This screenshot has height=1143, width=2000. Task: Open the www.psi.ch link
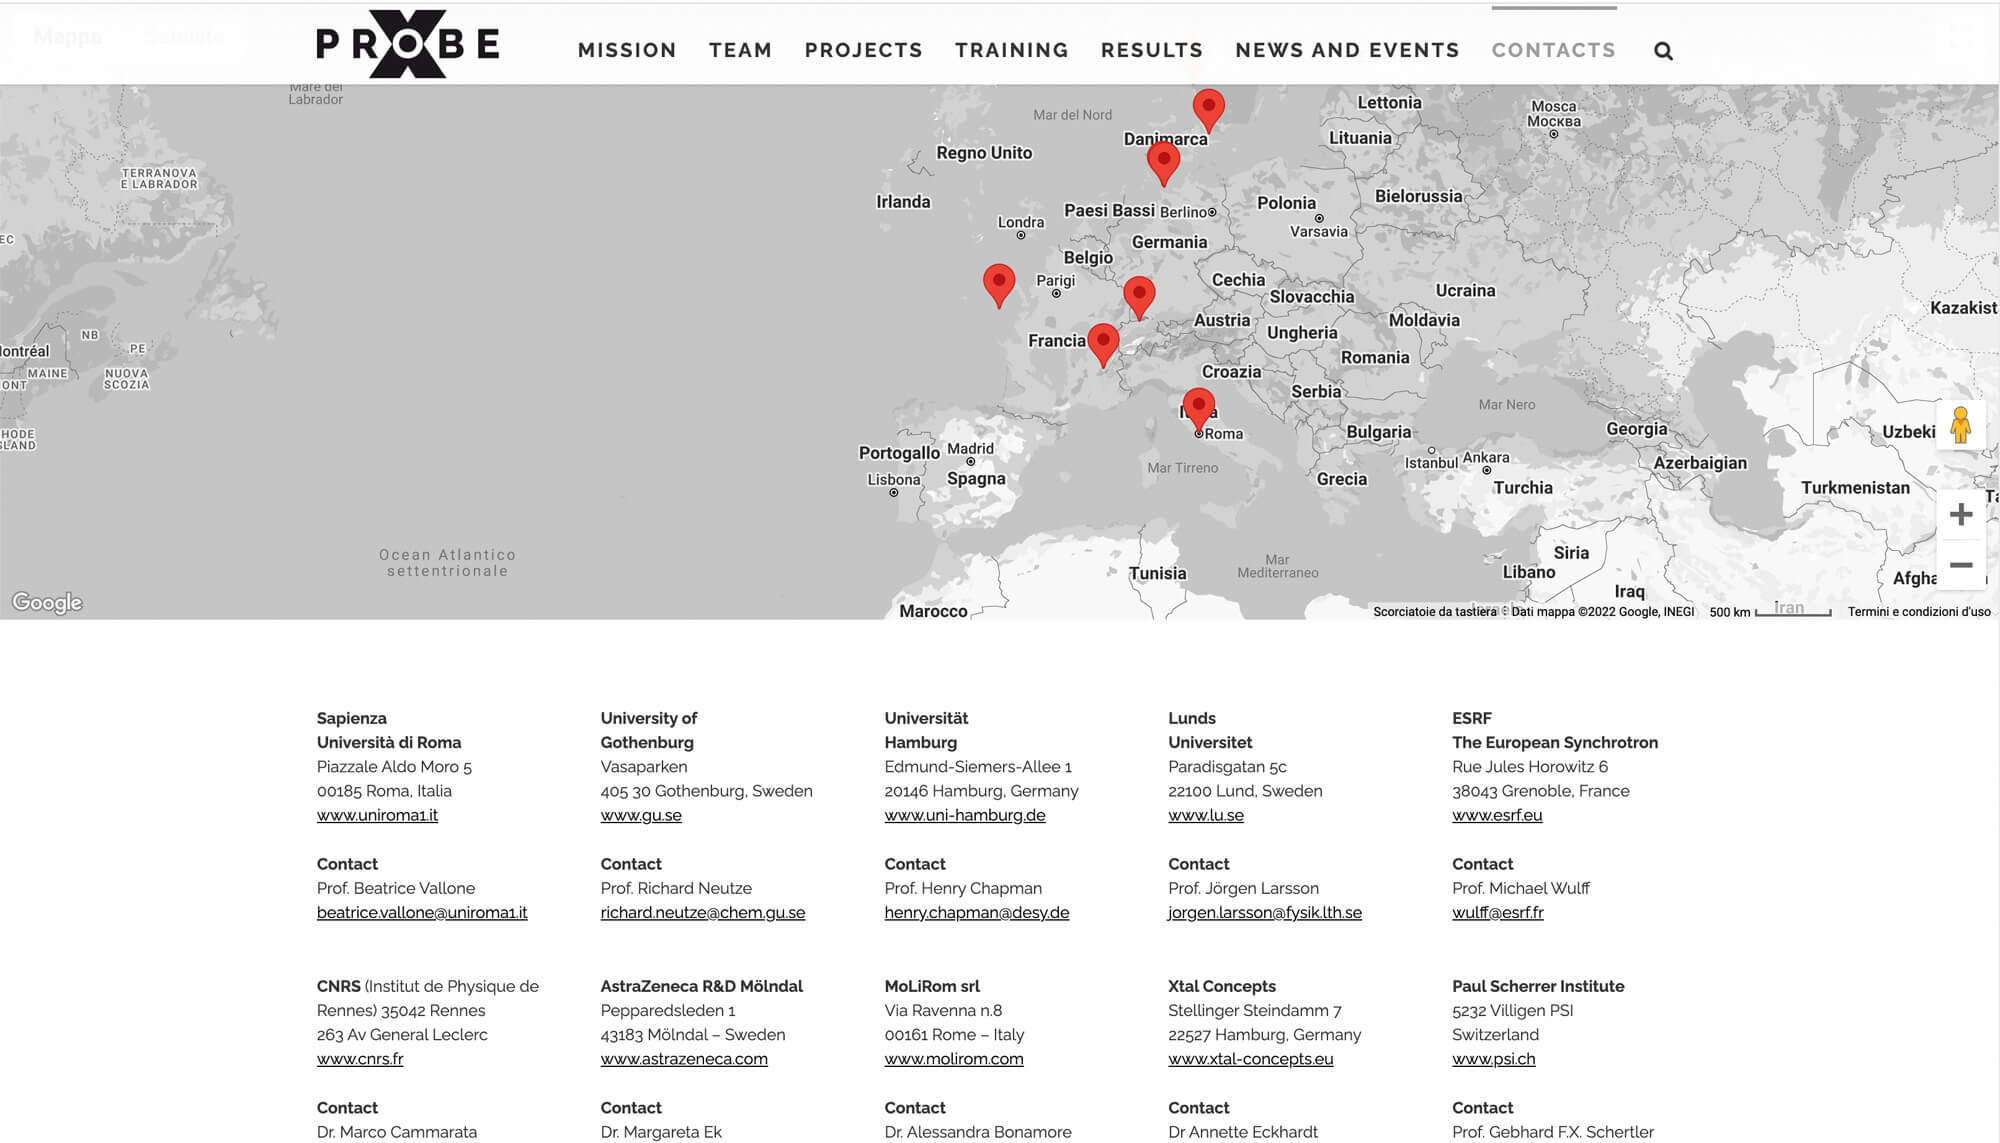(x=1493, y=1059)
